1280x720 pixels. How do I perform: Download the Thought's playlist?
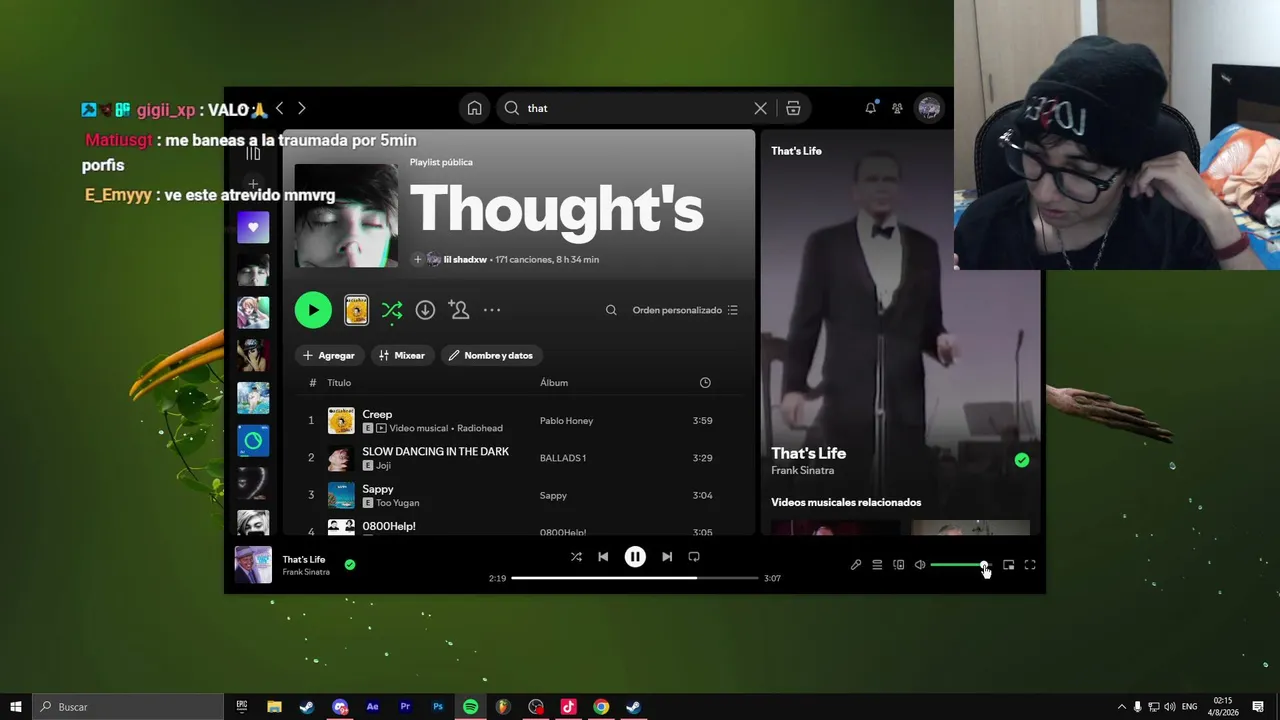tap(425, 310)
